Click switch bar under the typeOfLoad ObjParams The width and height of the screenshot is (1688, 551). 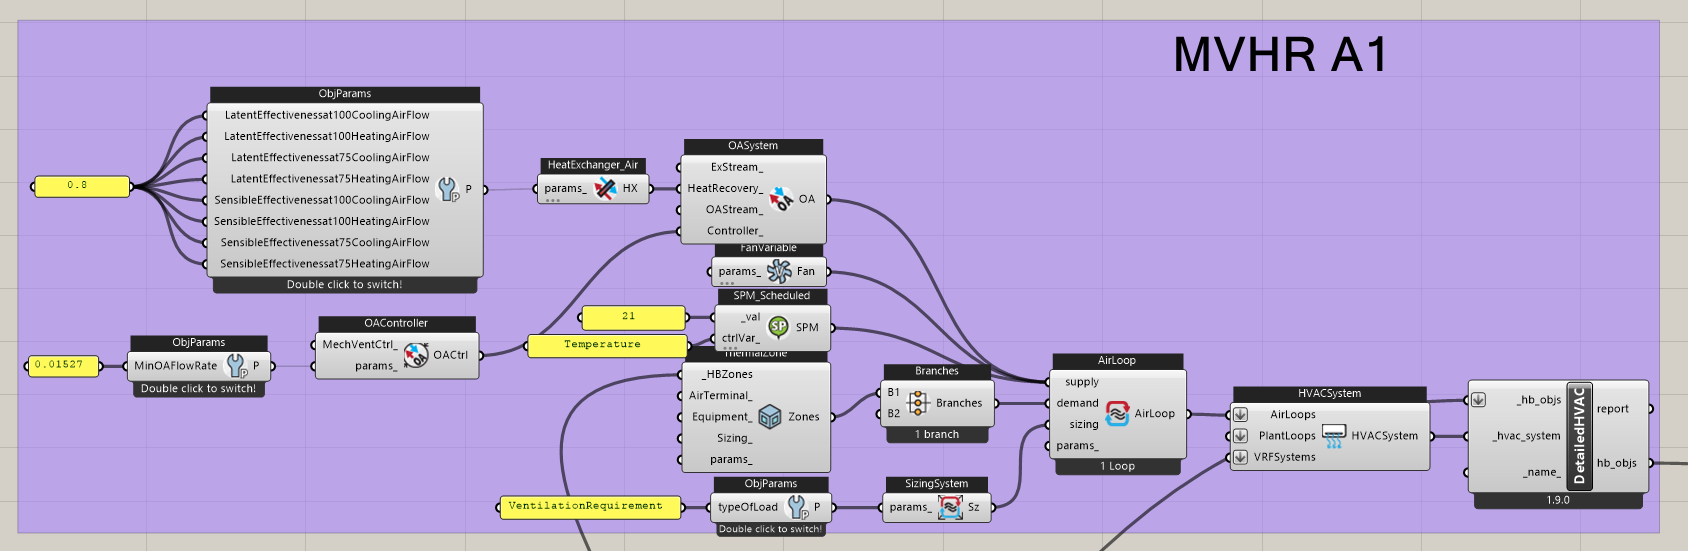pos(770,529)
